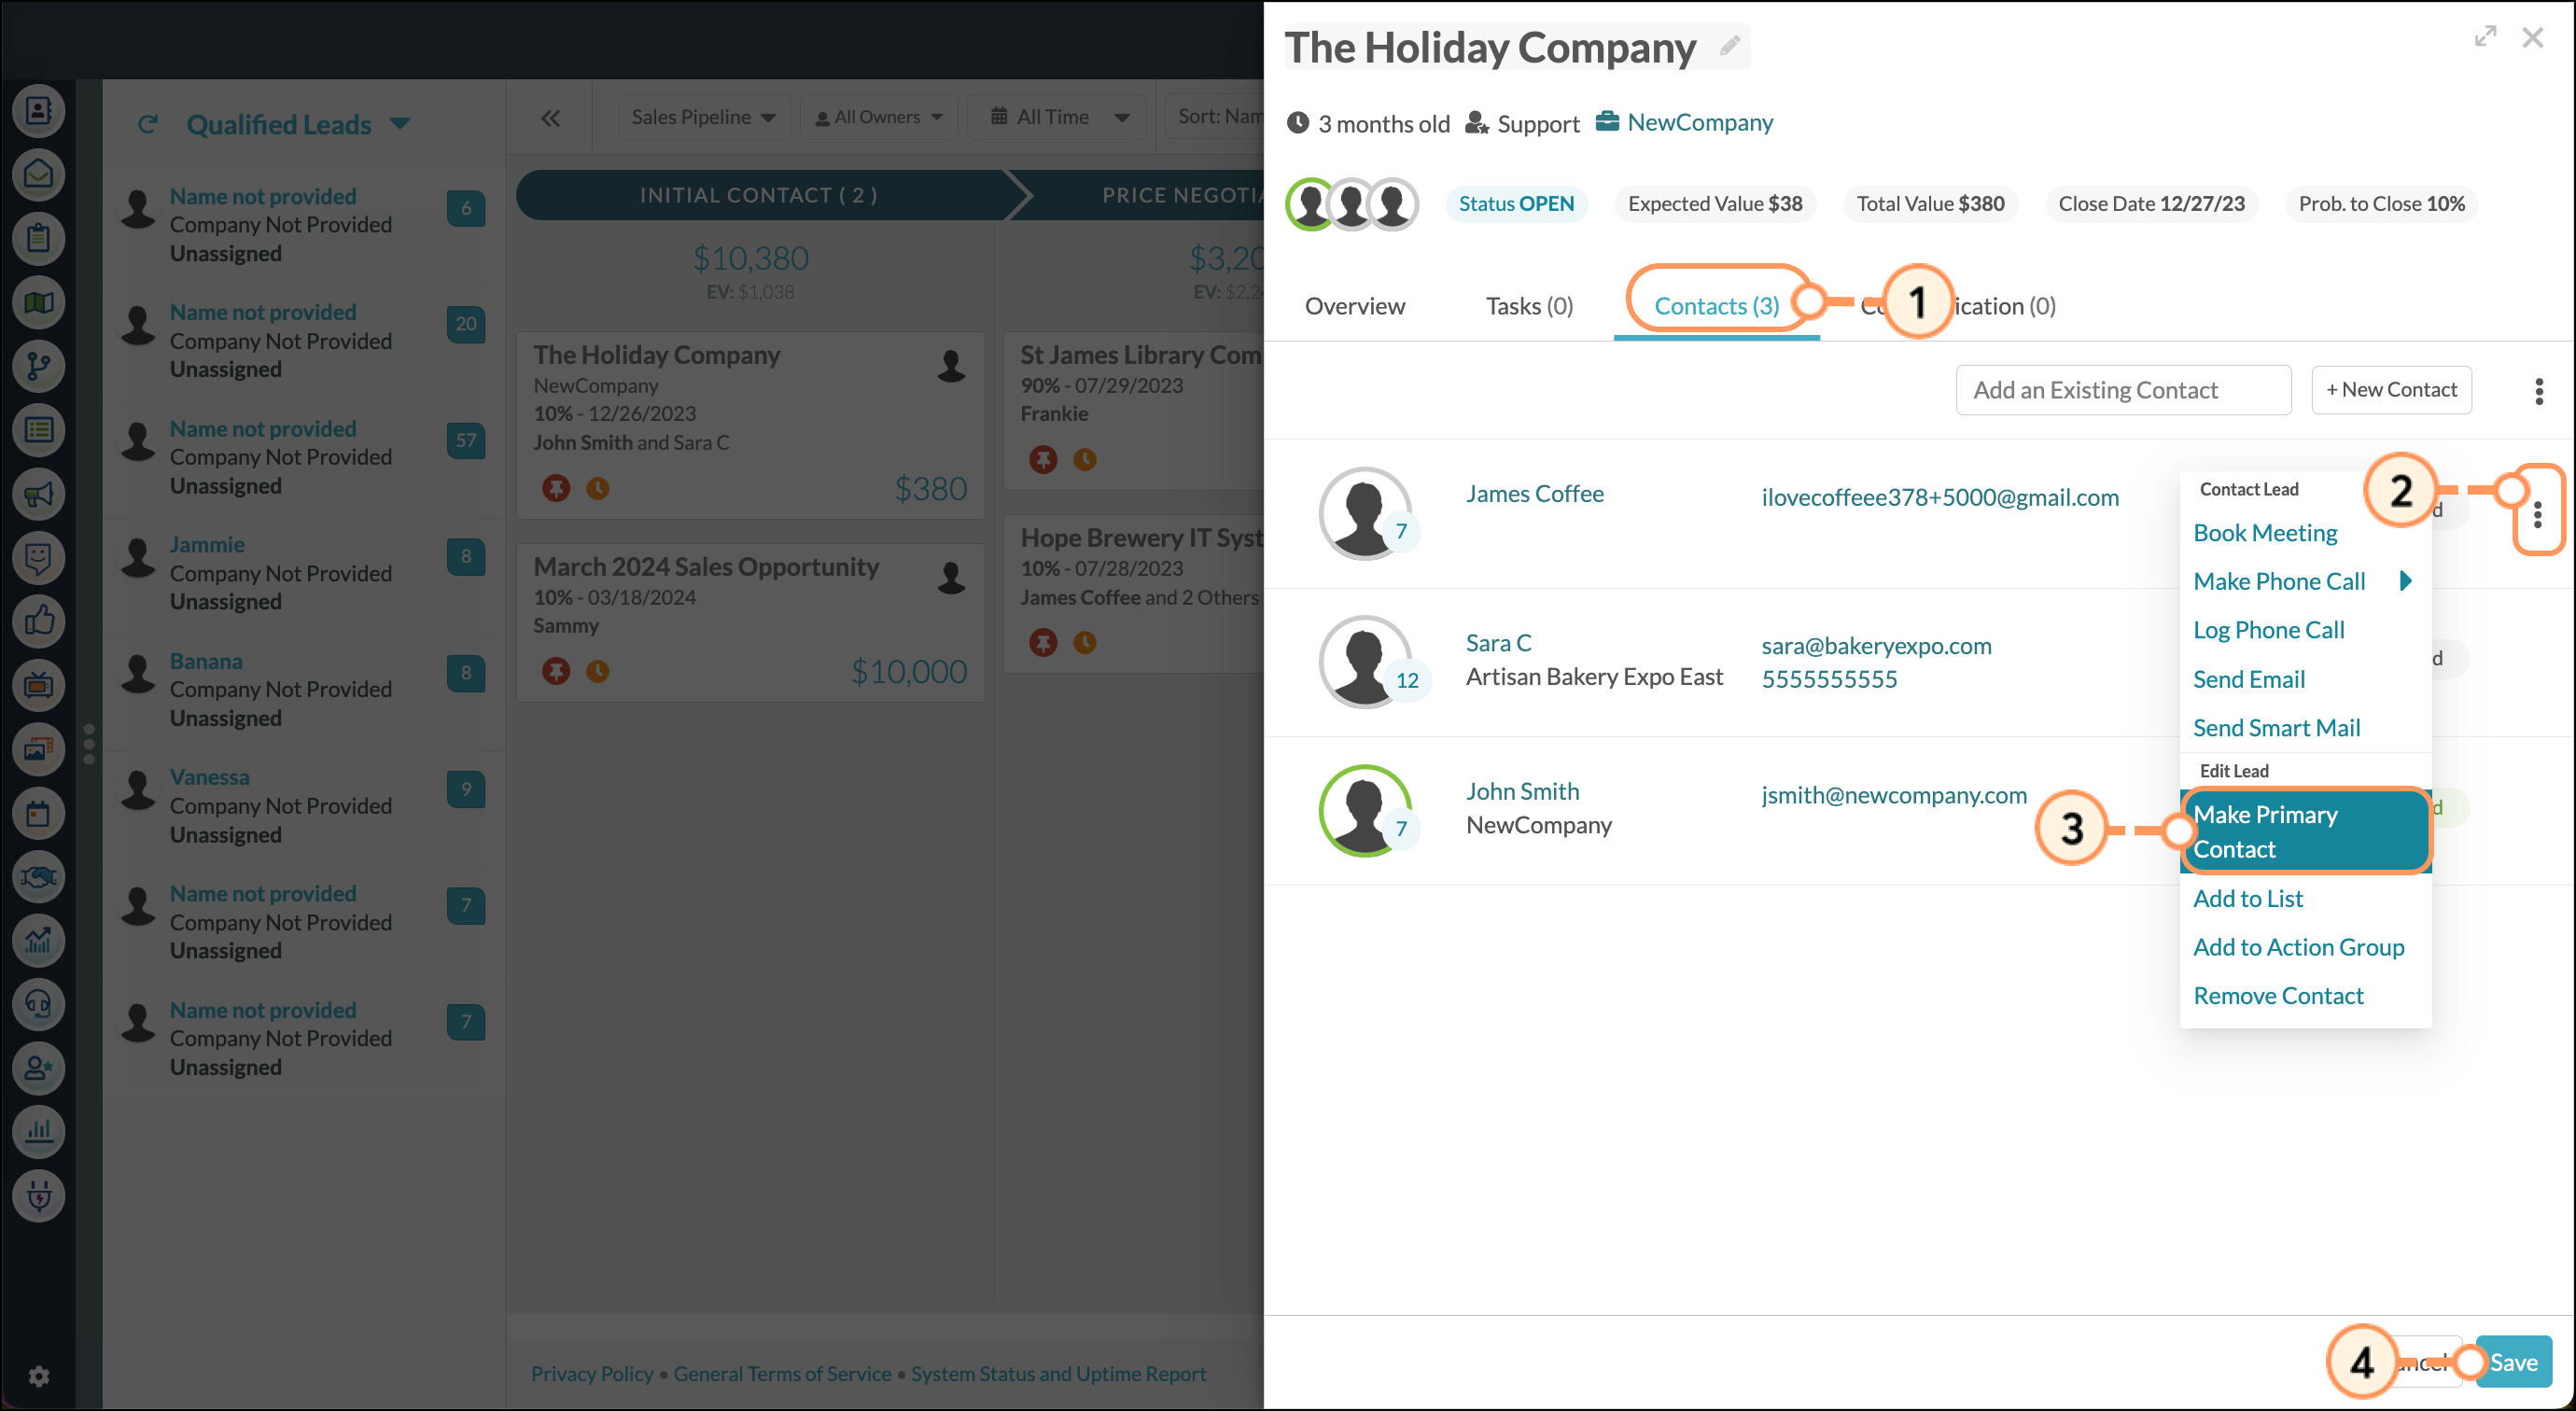The width and height of the screenshot is (2576, 1411).
Task: Choose Send Email from the menu
Action: pyautogui.click(x=2249, y=679)
